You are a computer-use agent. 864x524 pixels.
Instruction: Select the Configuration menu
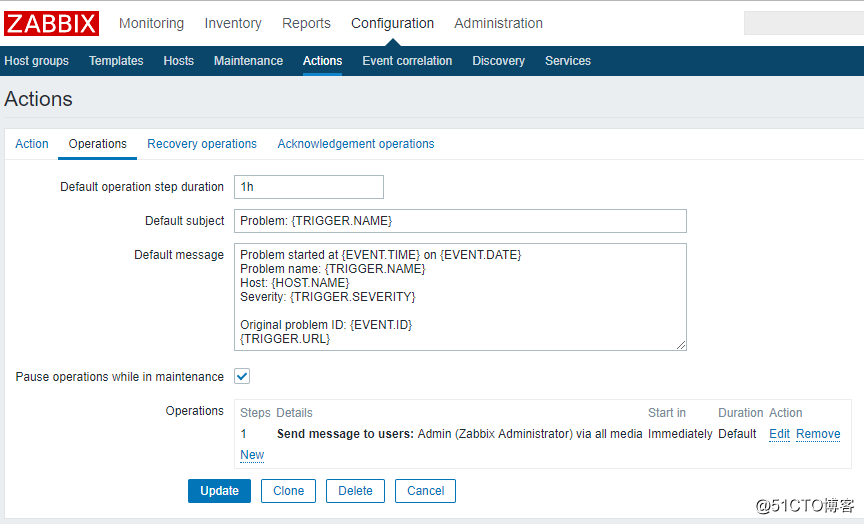coord(392,23)
